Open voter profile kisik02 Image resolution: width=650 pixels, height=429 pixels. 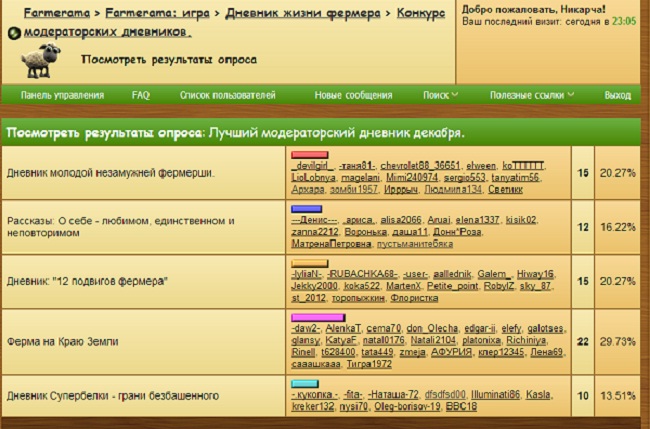pos(521,220)
